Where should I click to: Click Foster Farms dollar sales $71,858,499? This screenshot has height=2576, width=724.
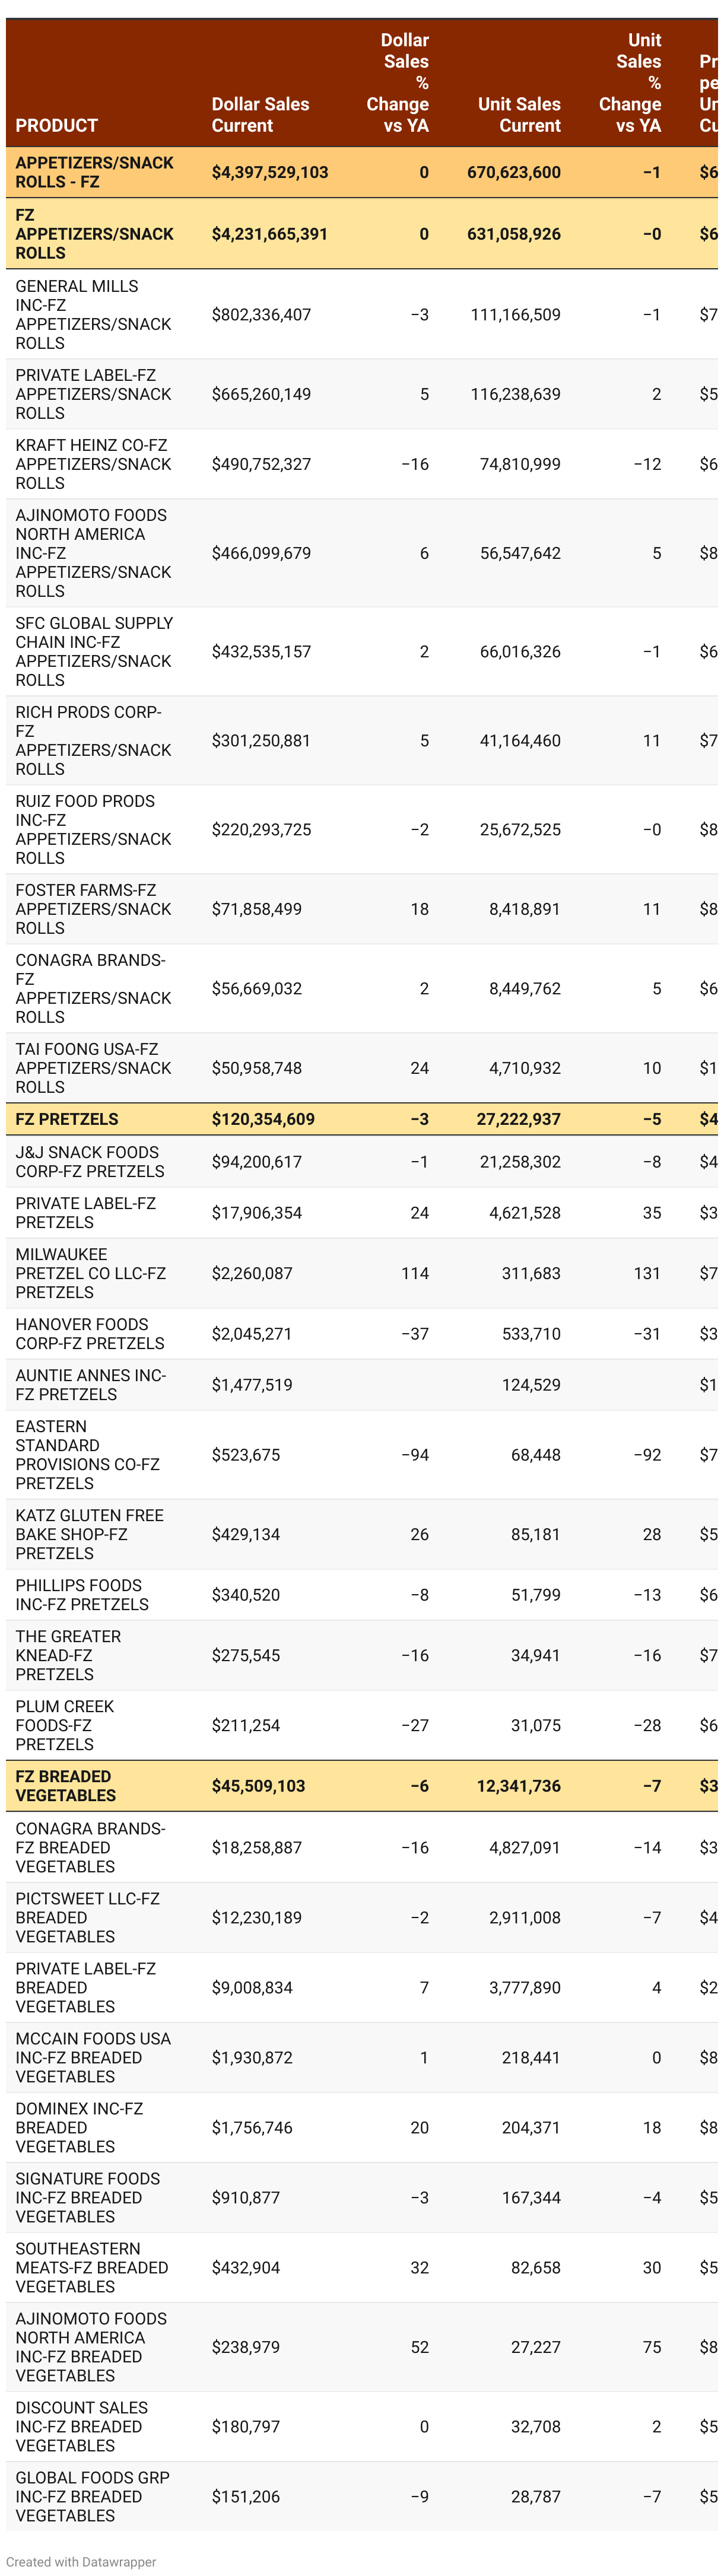(256, 909)
